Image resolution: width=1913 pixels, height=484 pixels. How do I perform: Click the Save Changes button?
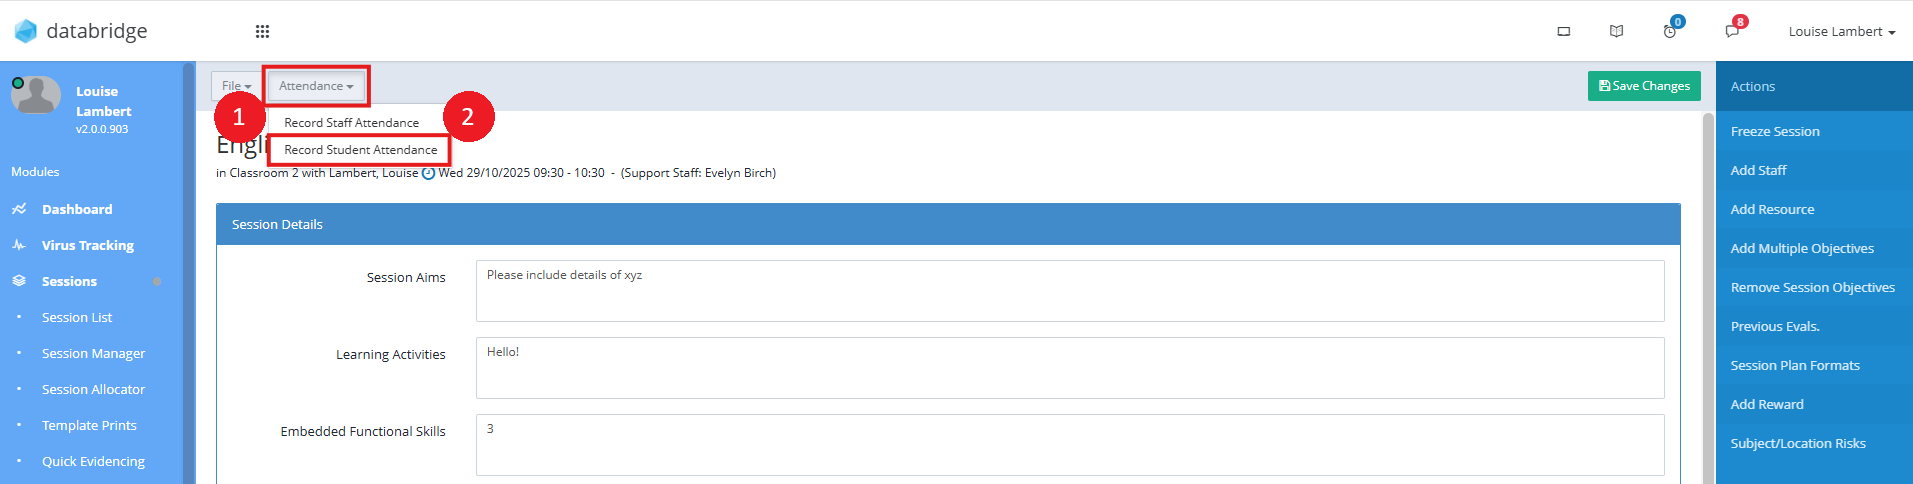point(1644,86)
